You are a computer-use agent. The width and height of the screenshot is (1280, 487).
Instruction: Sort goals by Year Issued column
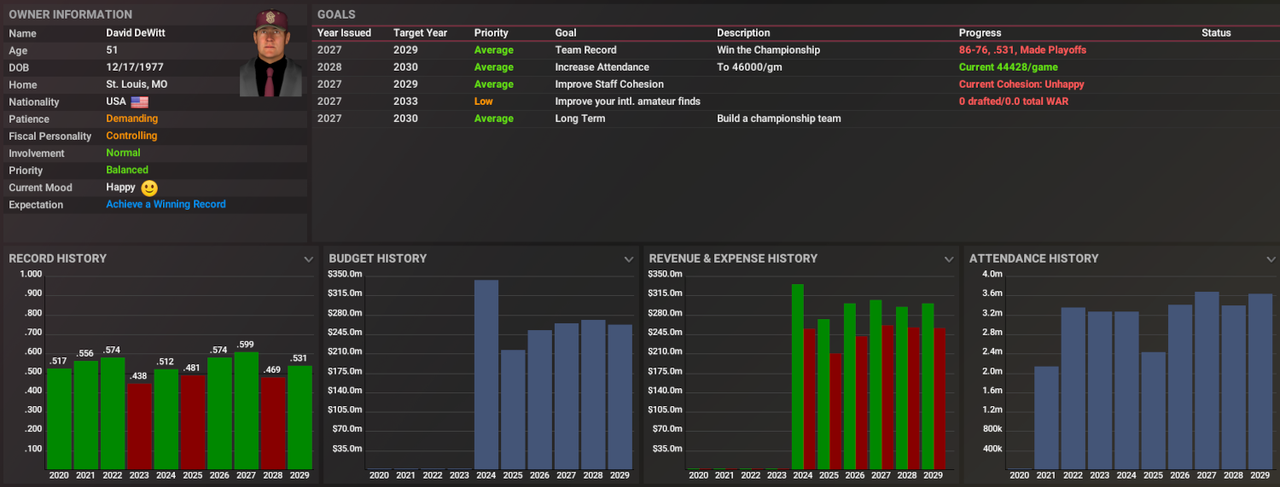[x=344, y=33]
